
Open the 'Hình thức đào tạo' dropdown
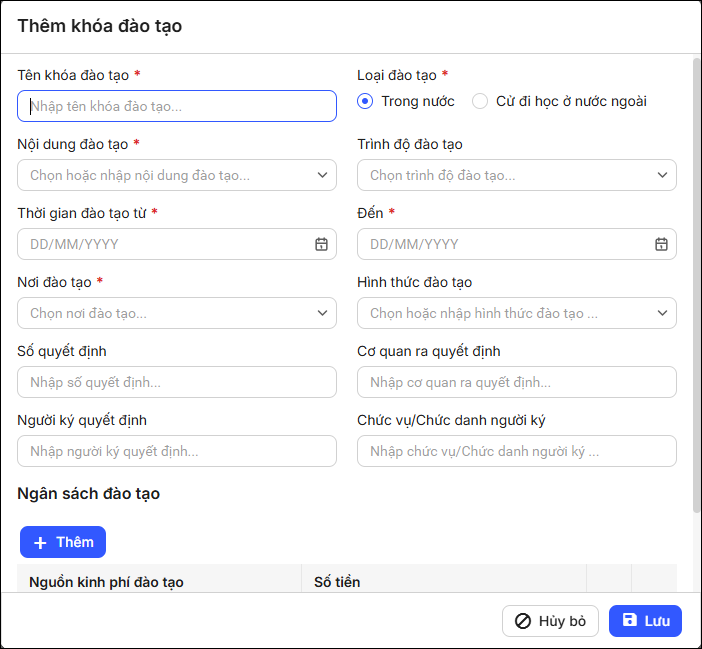(661, 313)
